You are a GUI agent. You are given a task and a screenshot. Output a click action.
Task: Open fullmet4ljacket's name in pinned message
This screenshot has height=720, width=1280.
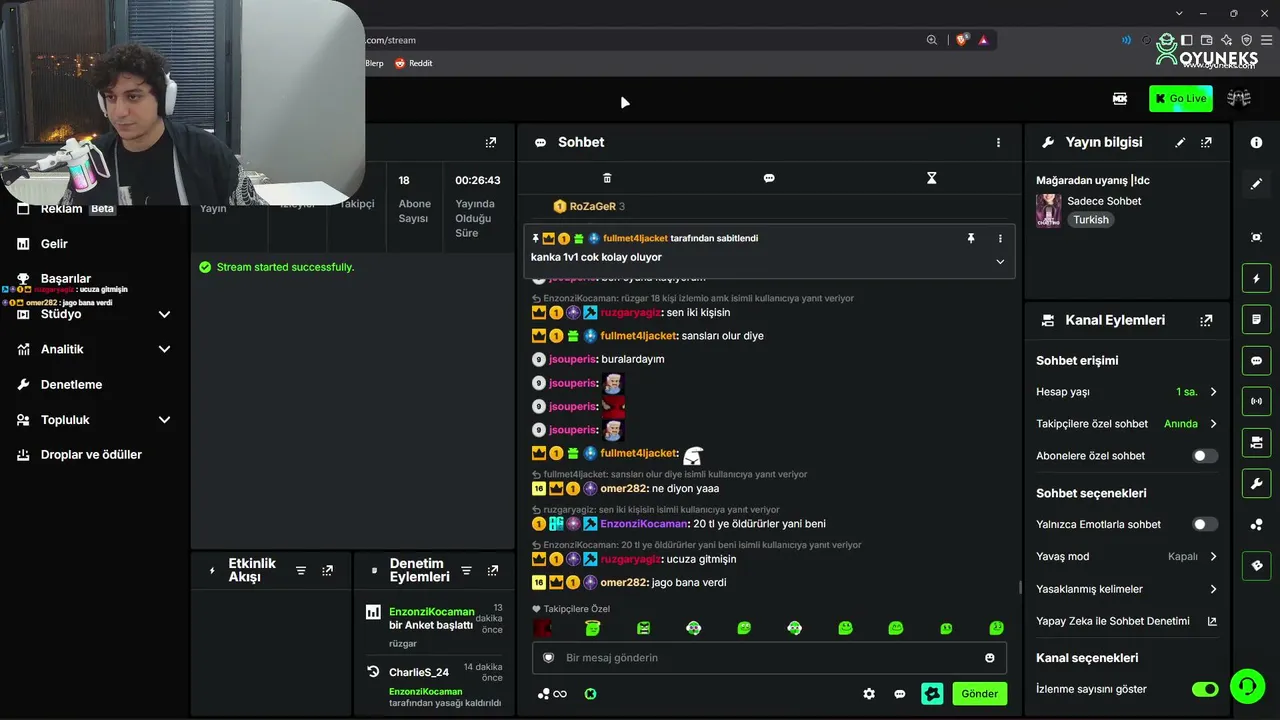pyautogui.click(x=635, y=239)
